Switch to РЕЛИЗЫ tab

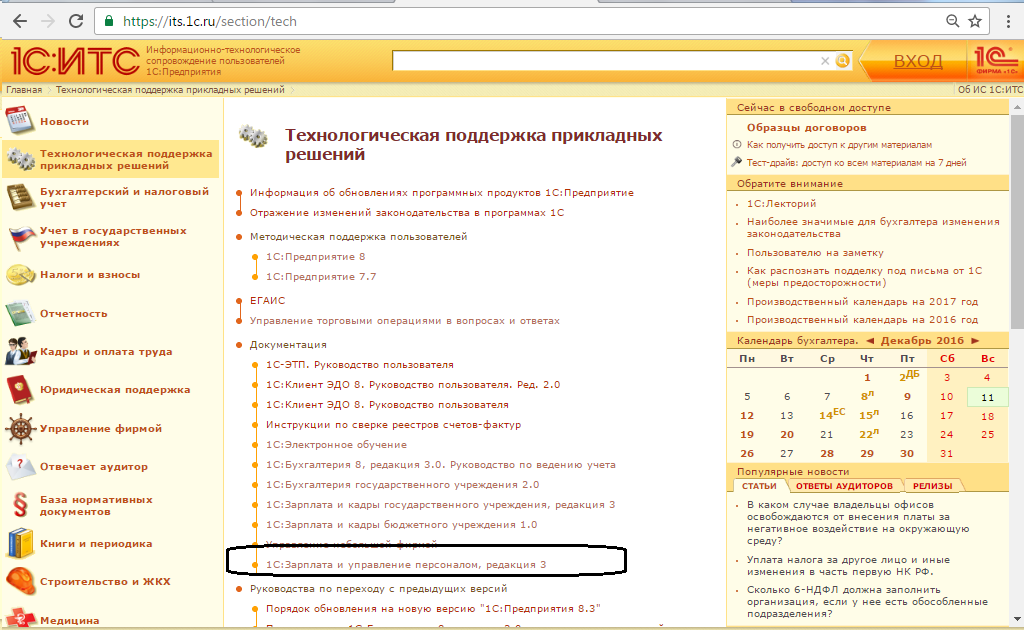[933, 486]
